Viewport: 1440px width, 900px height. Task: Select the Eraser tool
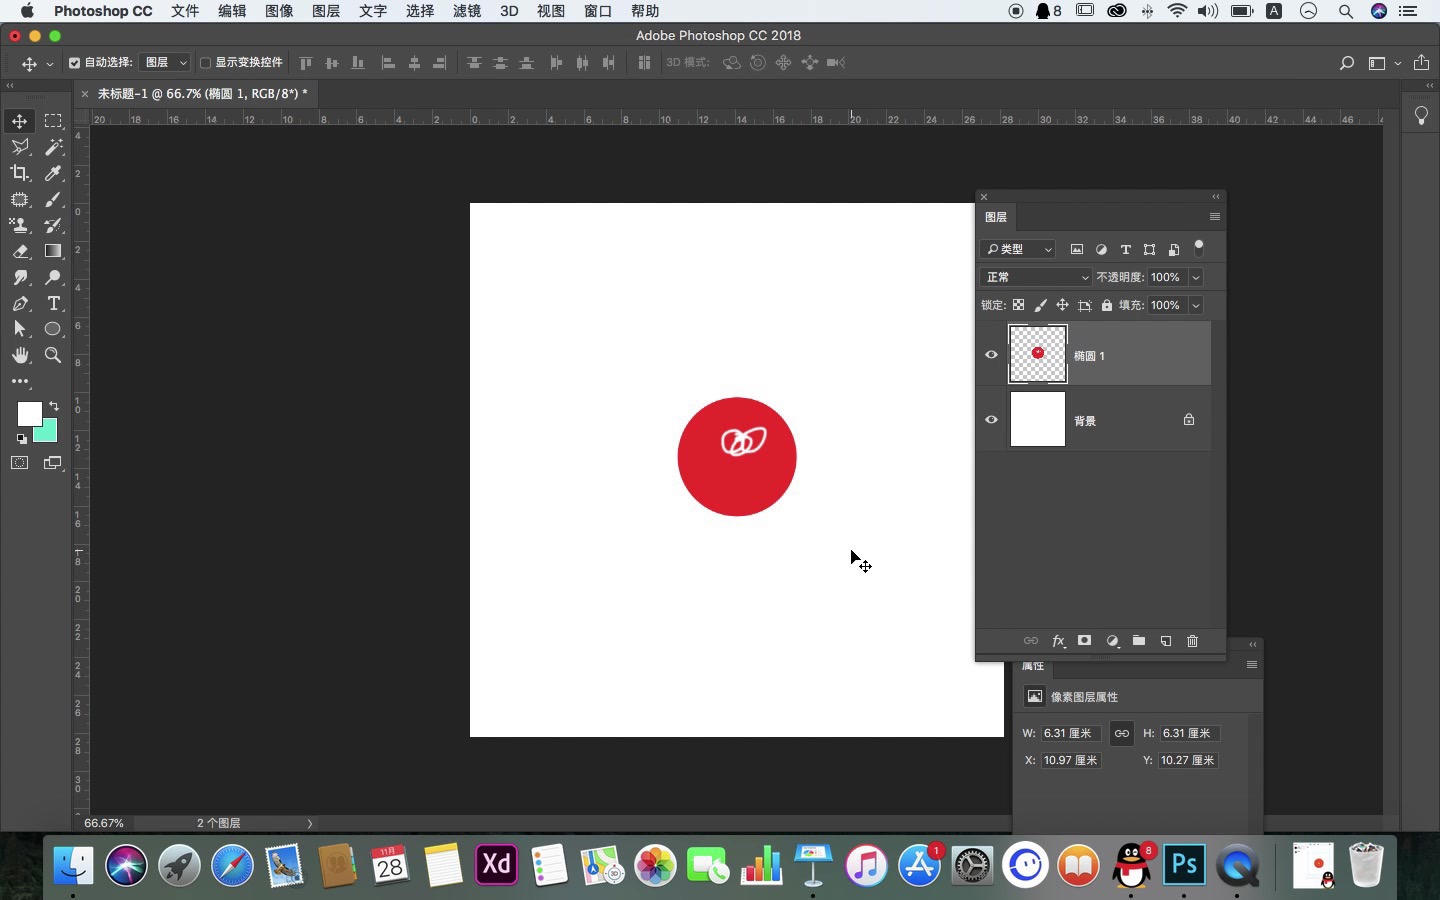pyautogui.click(x=19, y=251)
